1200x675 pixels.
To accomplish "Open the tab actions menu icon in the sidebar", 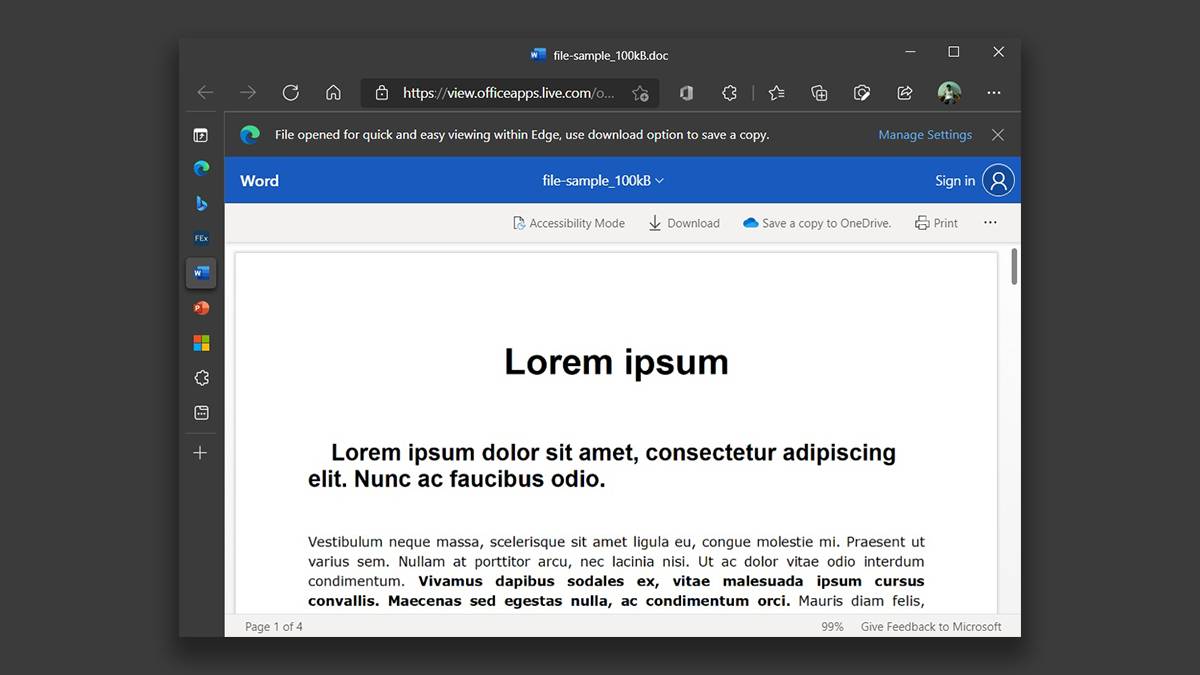I will (x=201, y=135).
